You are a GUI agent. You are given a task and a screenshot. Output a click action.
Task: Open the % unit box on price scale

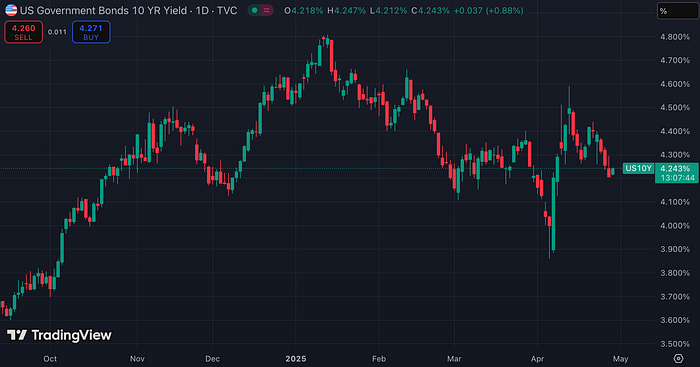coord(678,11)
